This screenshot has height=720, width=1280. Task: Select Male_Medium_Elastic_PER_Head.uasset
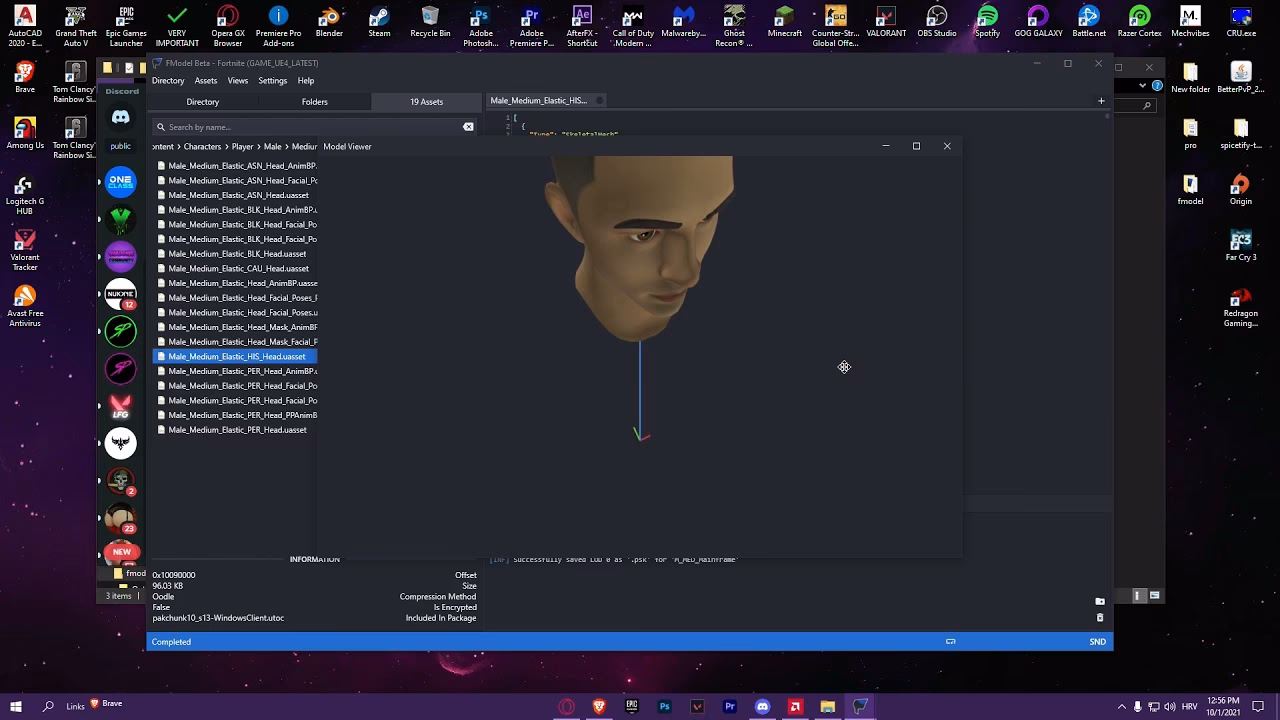[235, 430]
